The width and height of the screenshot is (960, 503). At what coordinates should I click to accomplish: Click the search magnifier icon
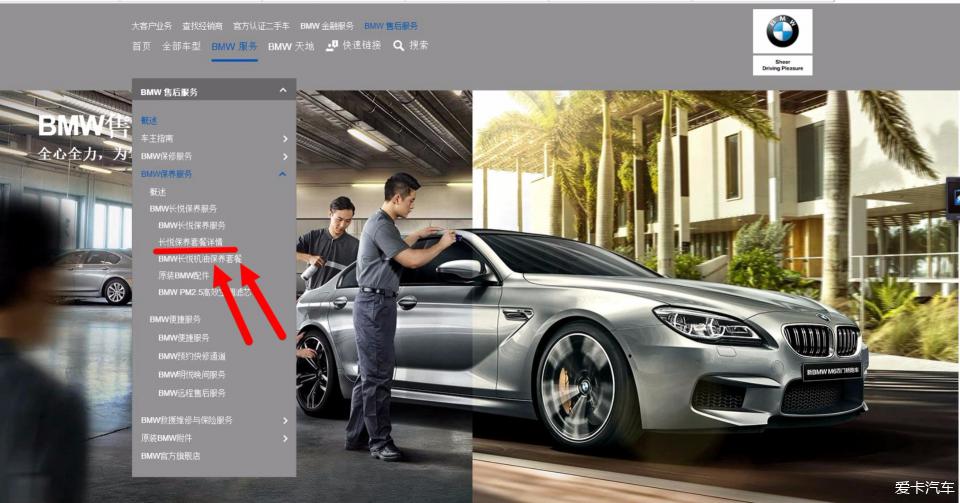point(399,46)
